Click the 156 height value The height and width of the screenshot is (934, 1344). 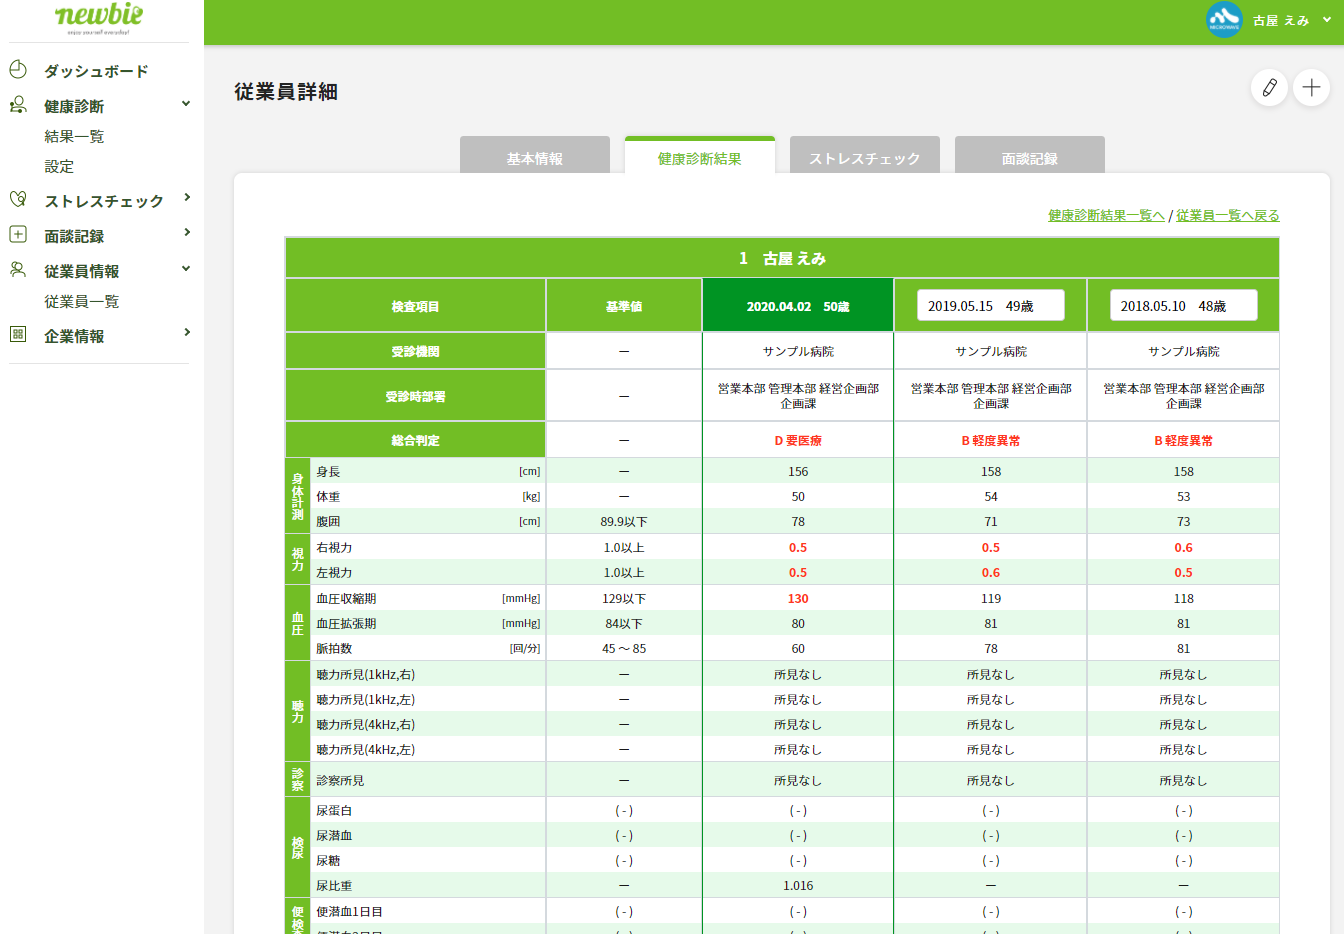coord(798,472)
